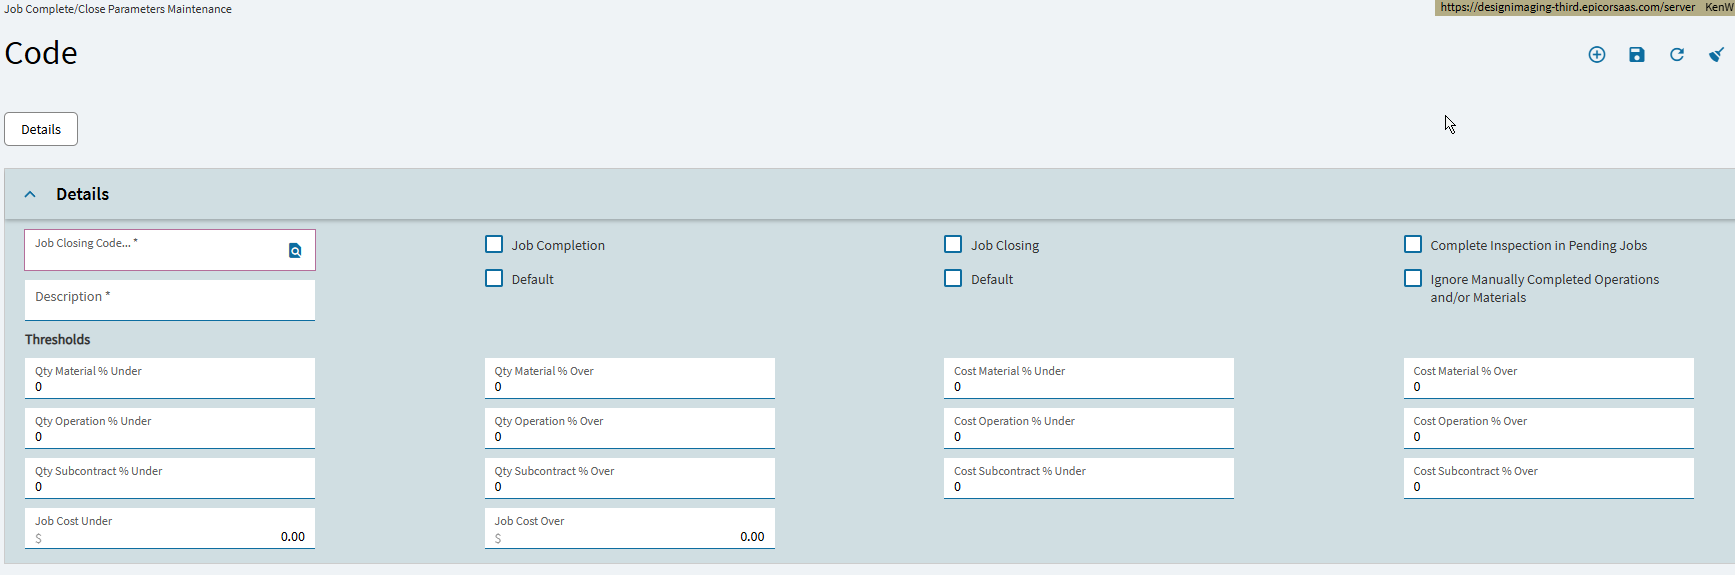This screenshot has width=1735, height=575.
Task: Click the Description input field
Action: click(170, 300)
